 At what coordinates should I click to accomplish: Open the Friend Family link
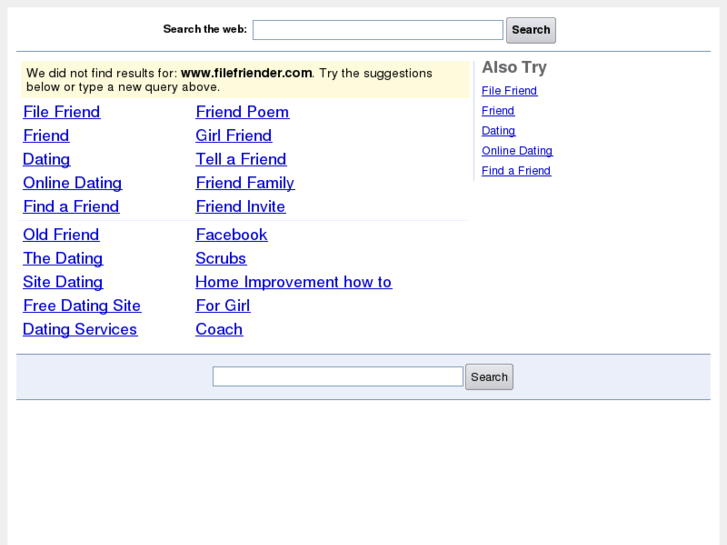pyautogui.click(x=245, y=183)
